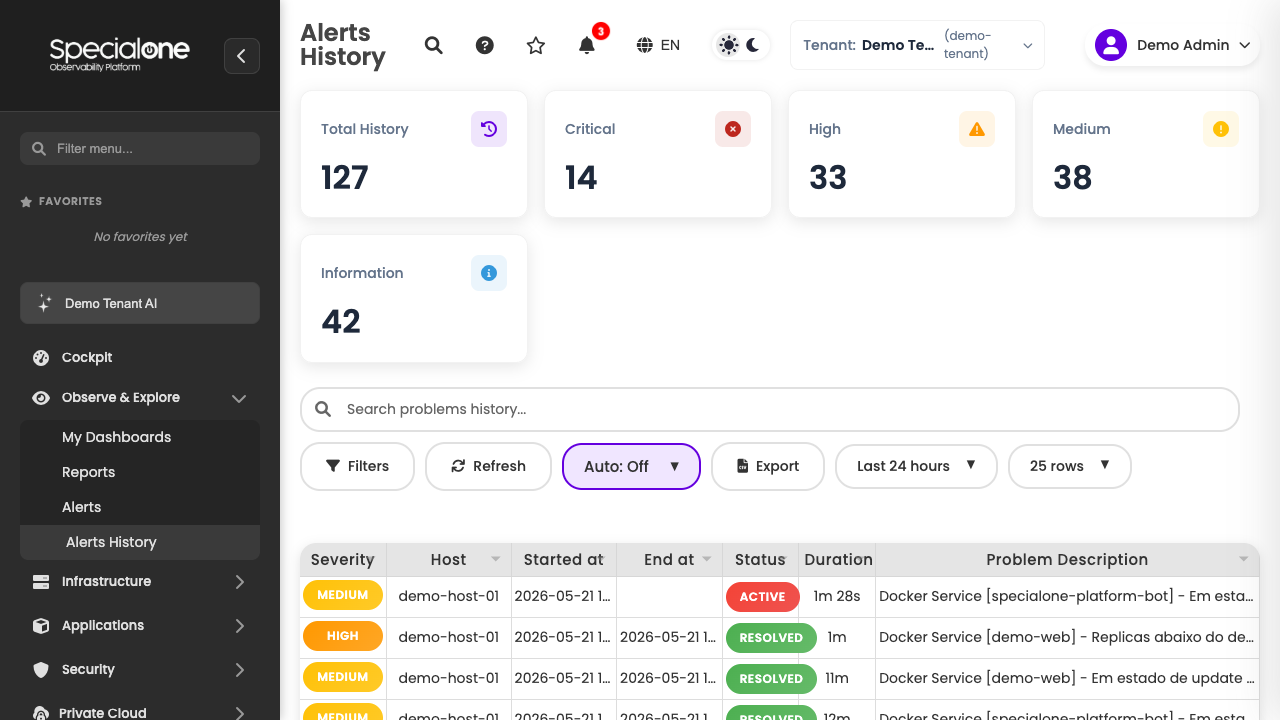Click the Infrastructure server icon
1280x720 pixels.
[x=41, y=581]
